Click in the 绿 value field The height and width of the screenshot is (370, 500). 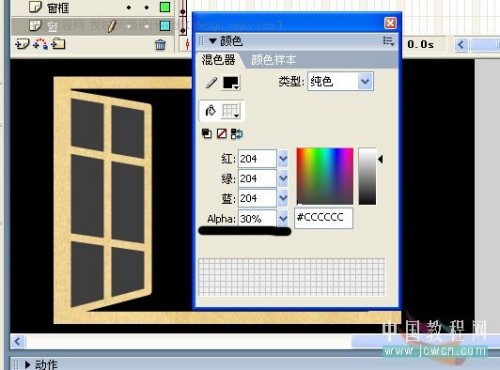click(257, 178)
